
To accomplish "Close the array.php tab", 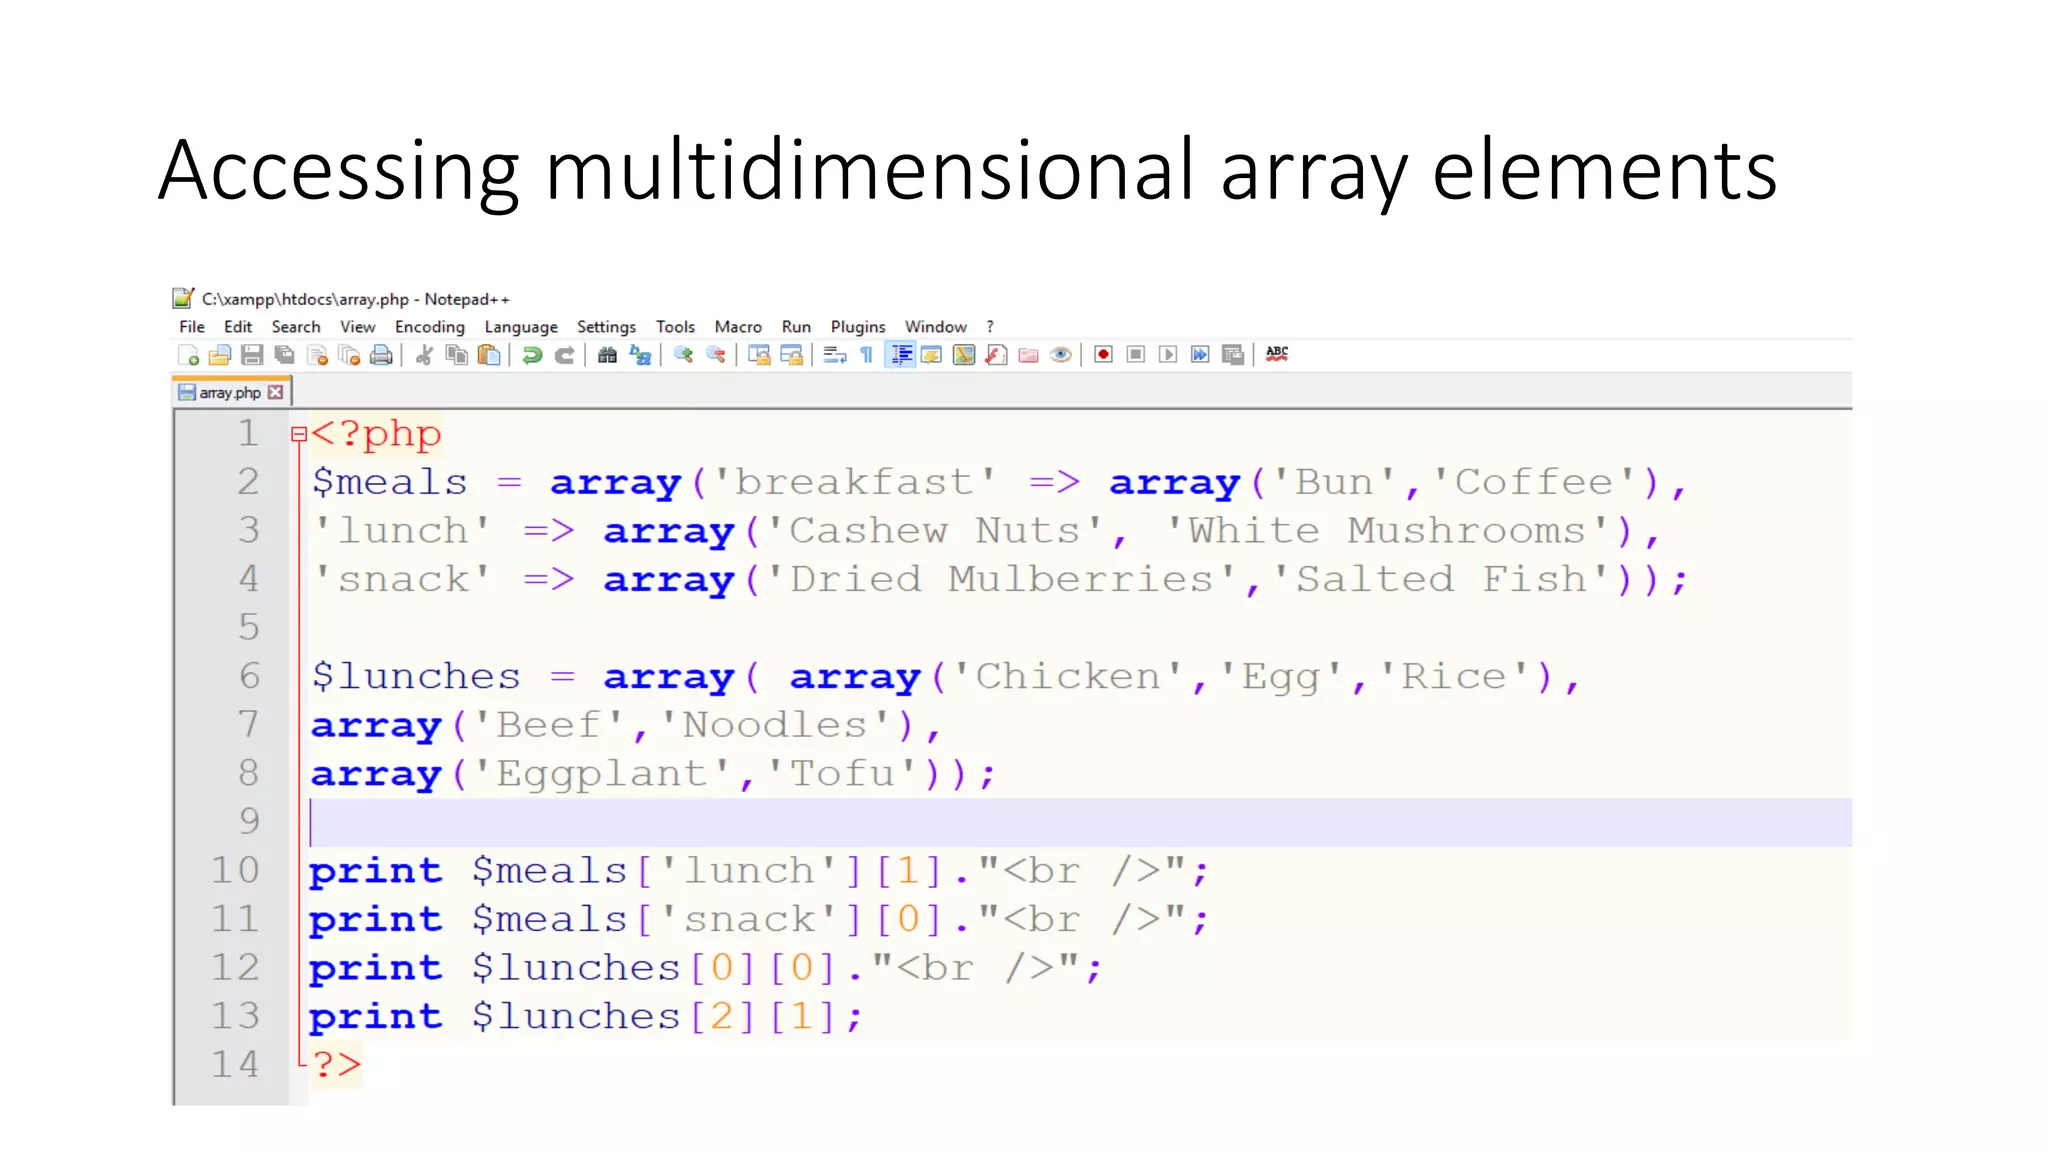I will pos(276,393).
